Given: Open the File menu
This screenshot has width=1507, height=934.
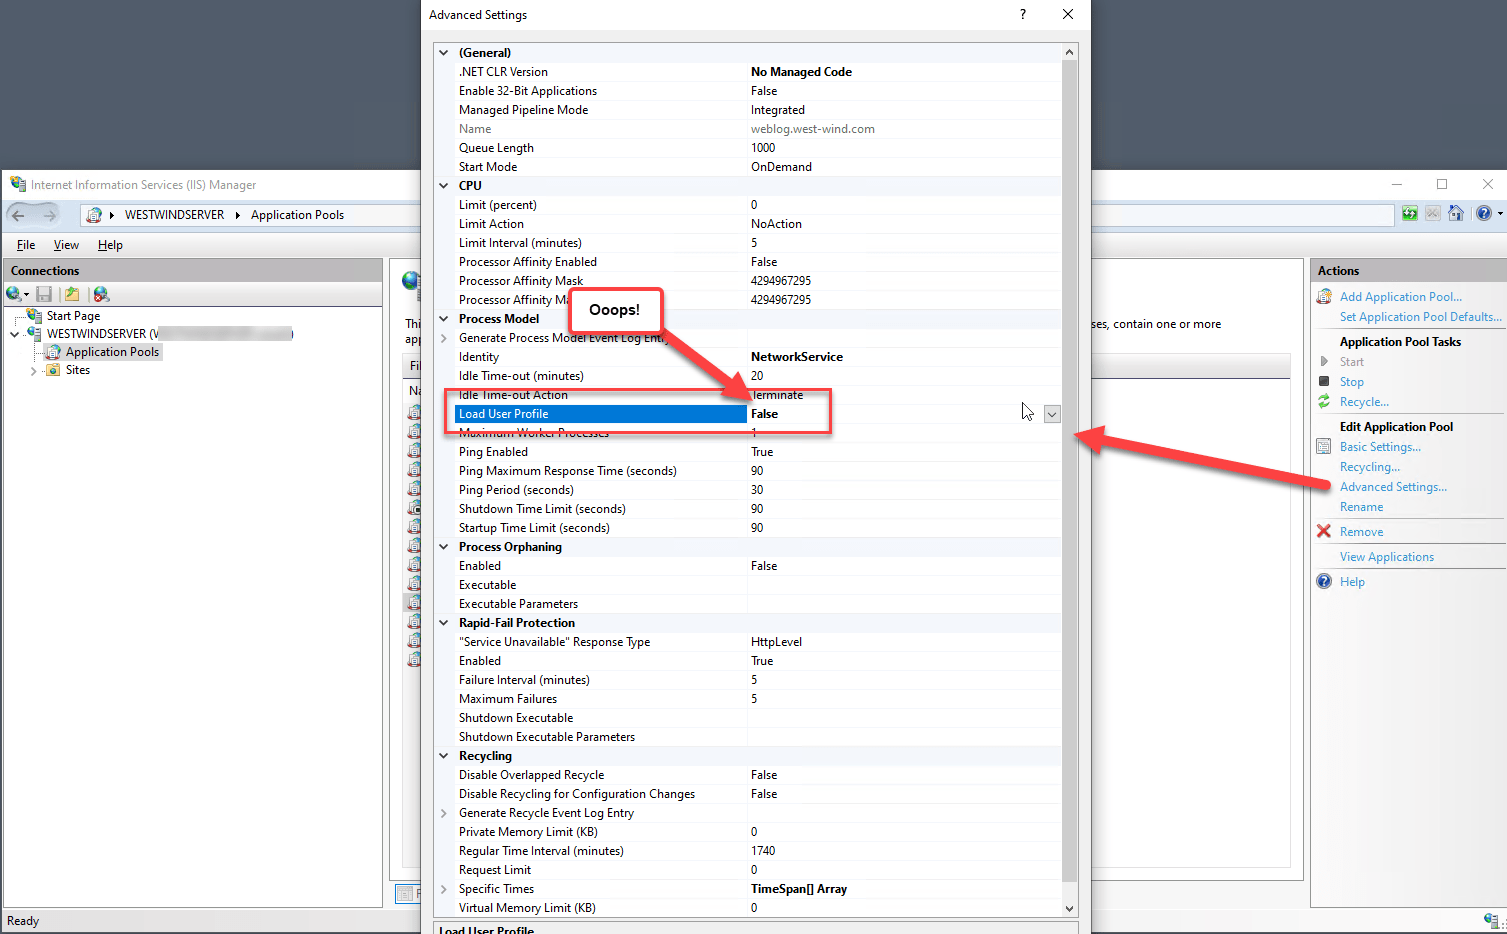Looking at the screenshot, I should coord(26,245).
